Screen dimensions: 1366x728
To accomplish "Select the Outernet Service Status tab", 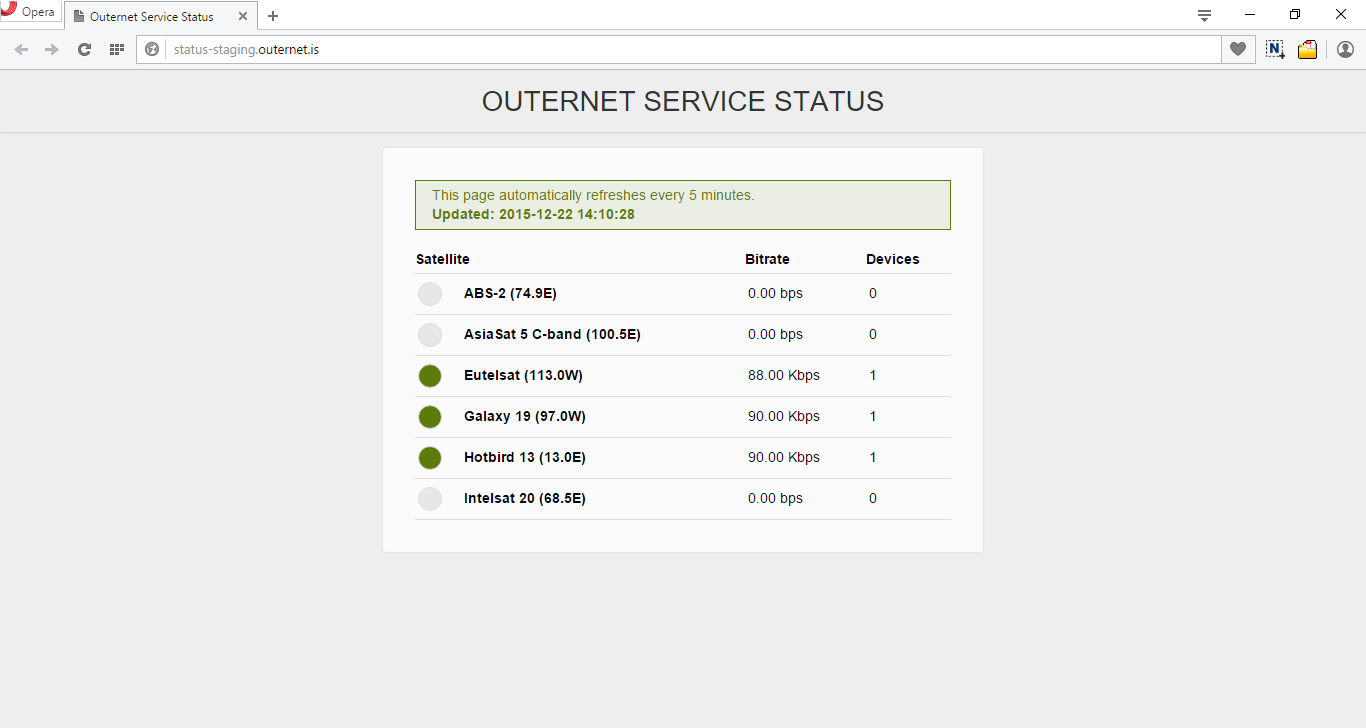I will 160,16.
